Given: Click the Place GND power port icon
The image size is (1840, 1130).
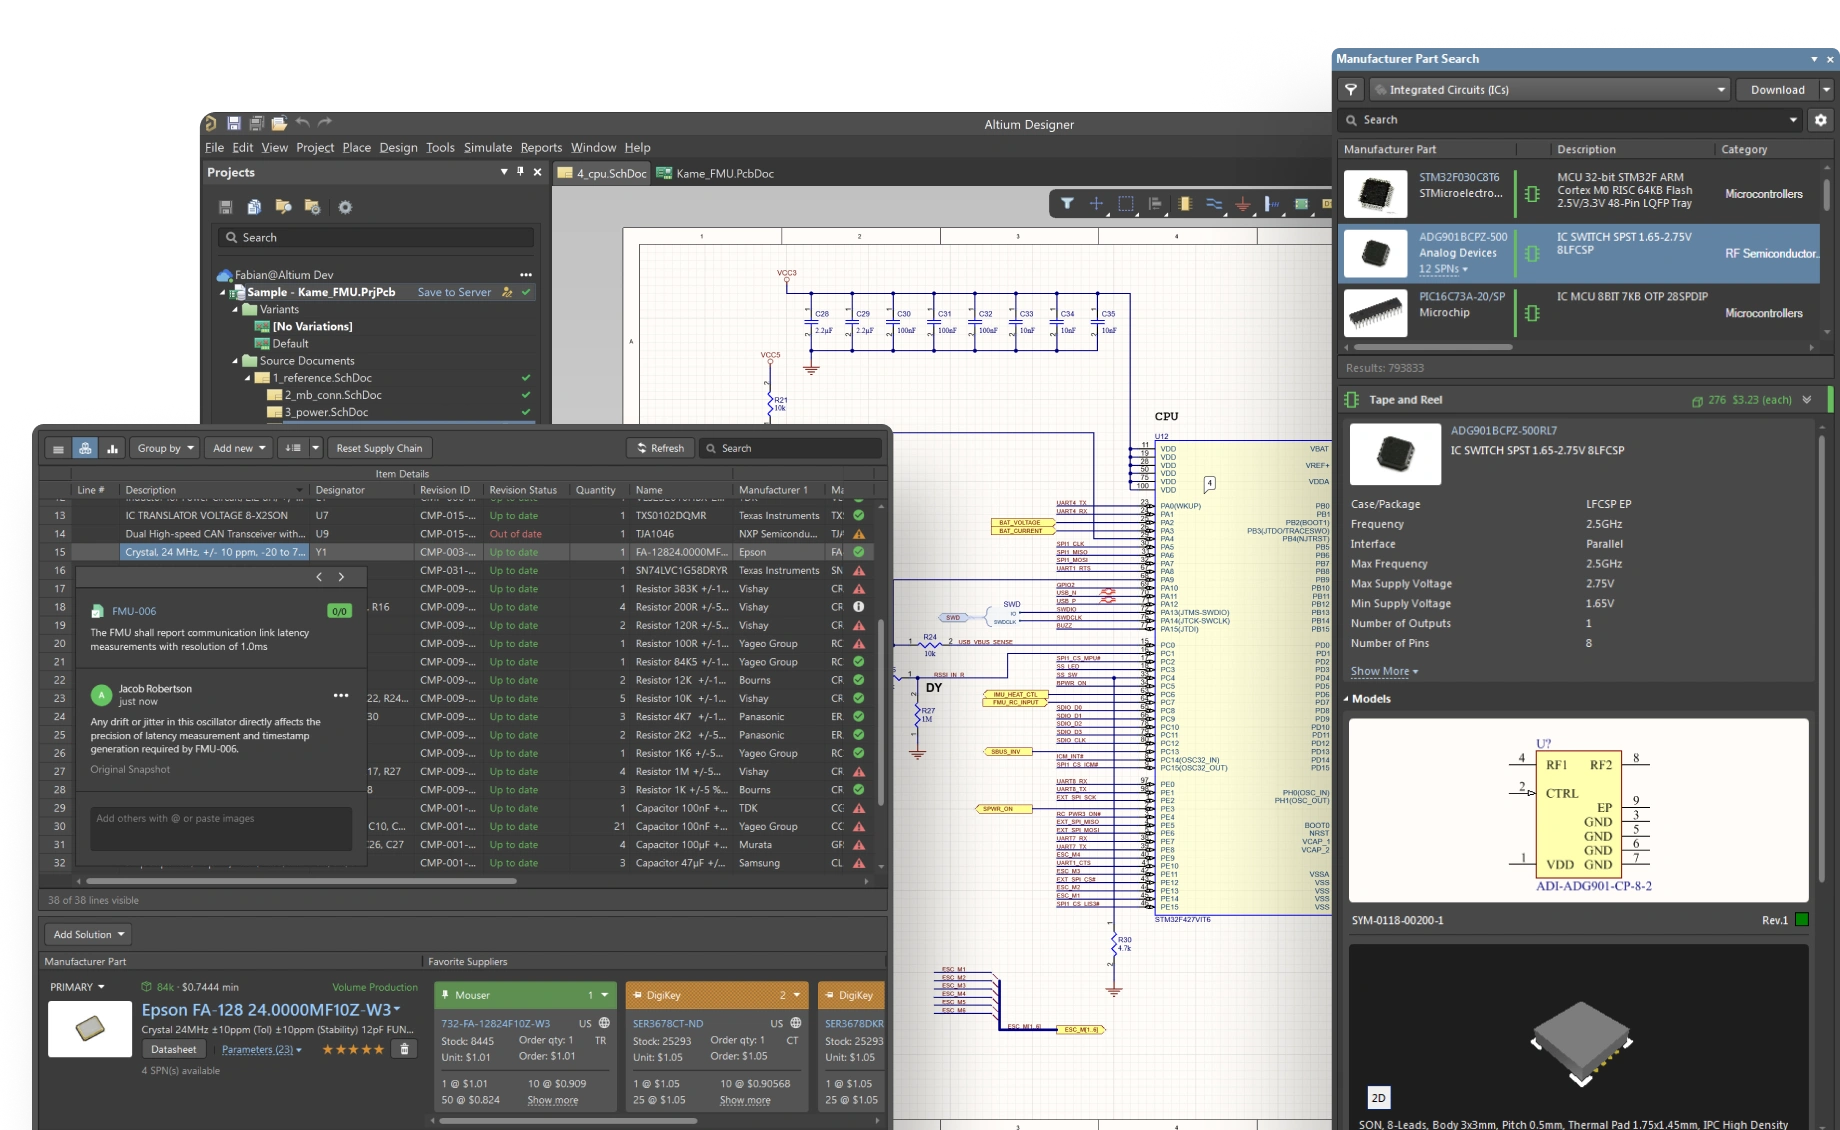Looking at the screenshot, I should [x=1243, y=204].
